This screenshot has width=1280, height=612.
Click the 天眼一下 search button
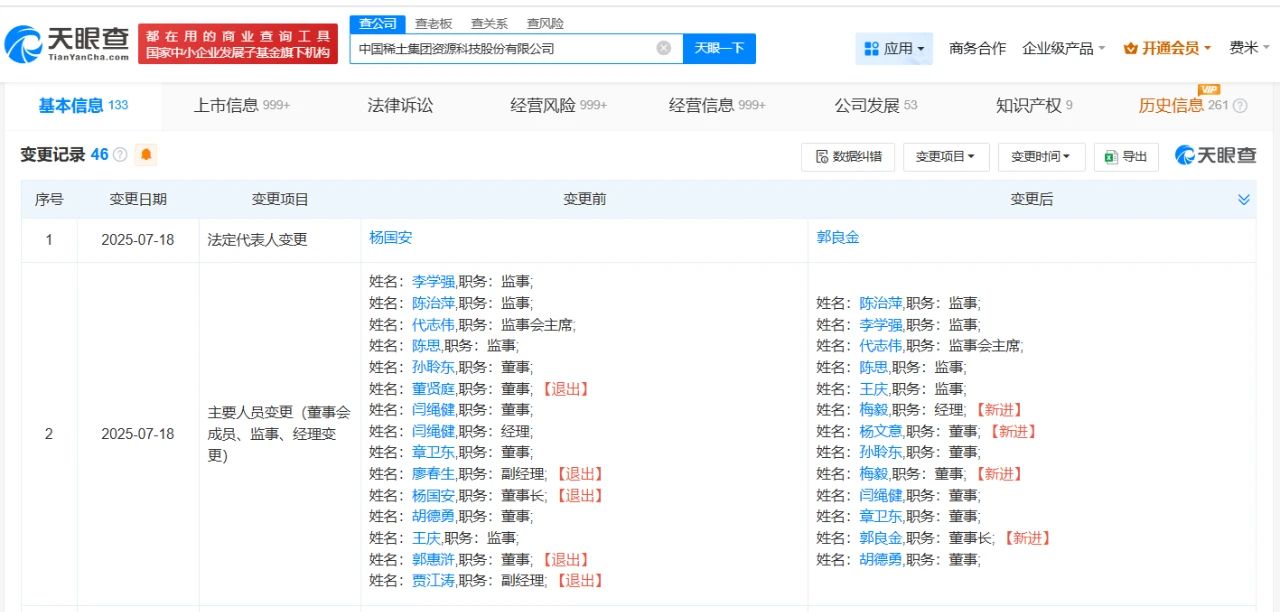719,48
